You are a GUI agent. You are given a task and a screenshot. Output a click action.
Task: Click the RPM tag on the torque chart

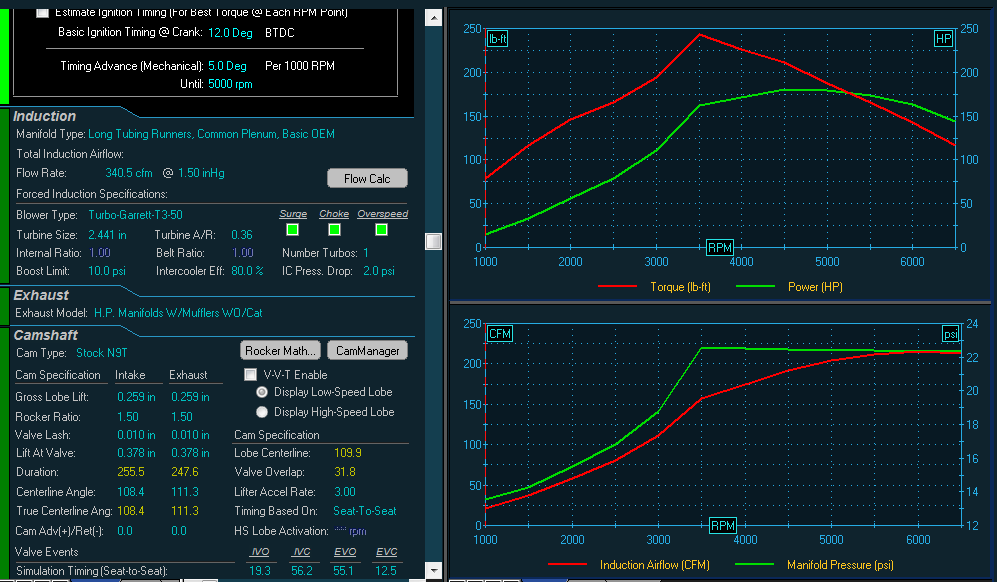719,247
